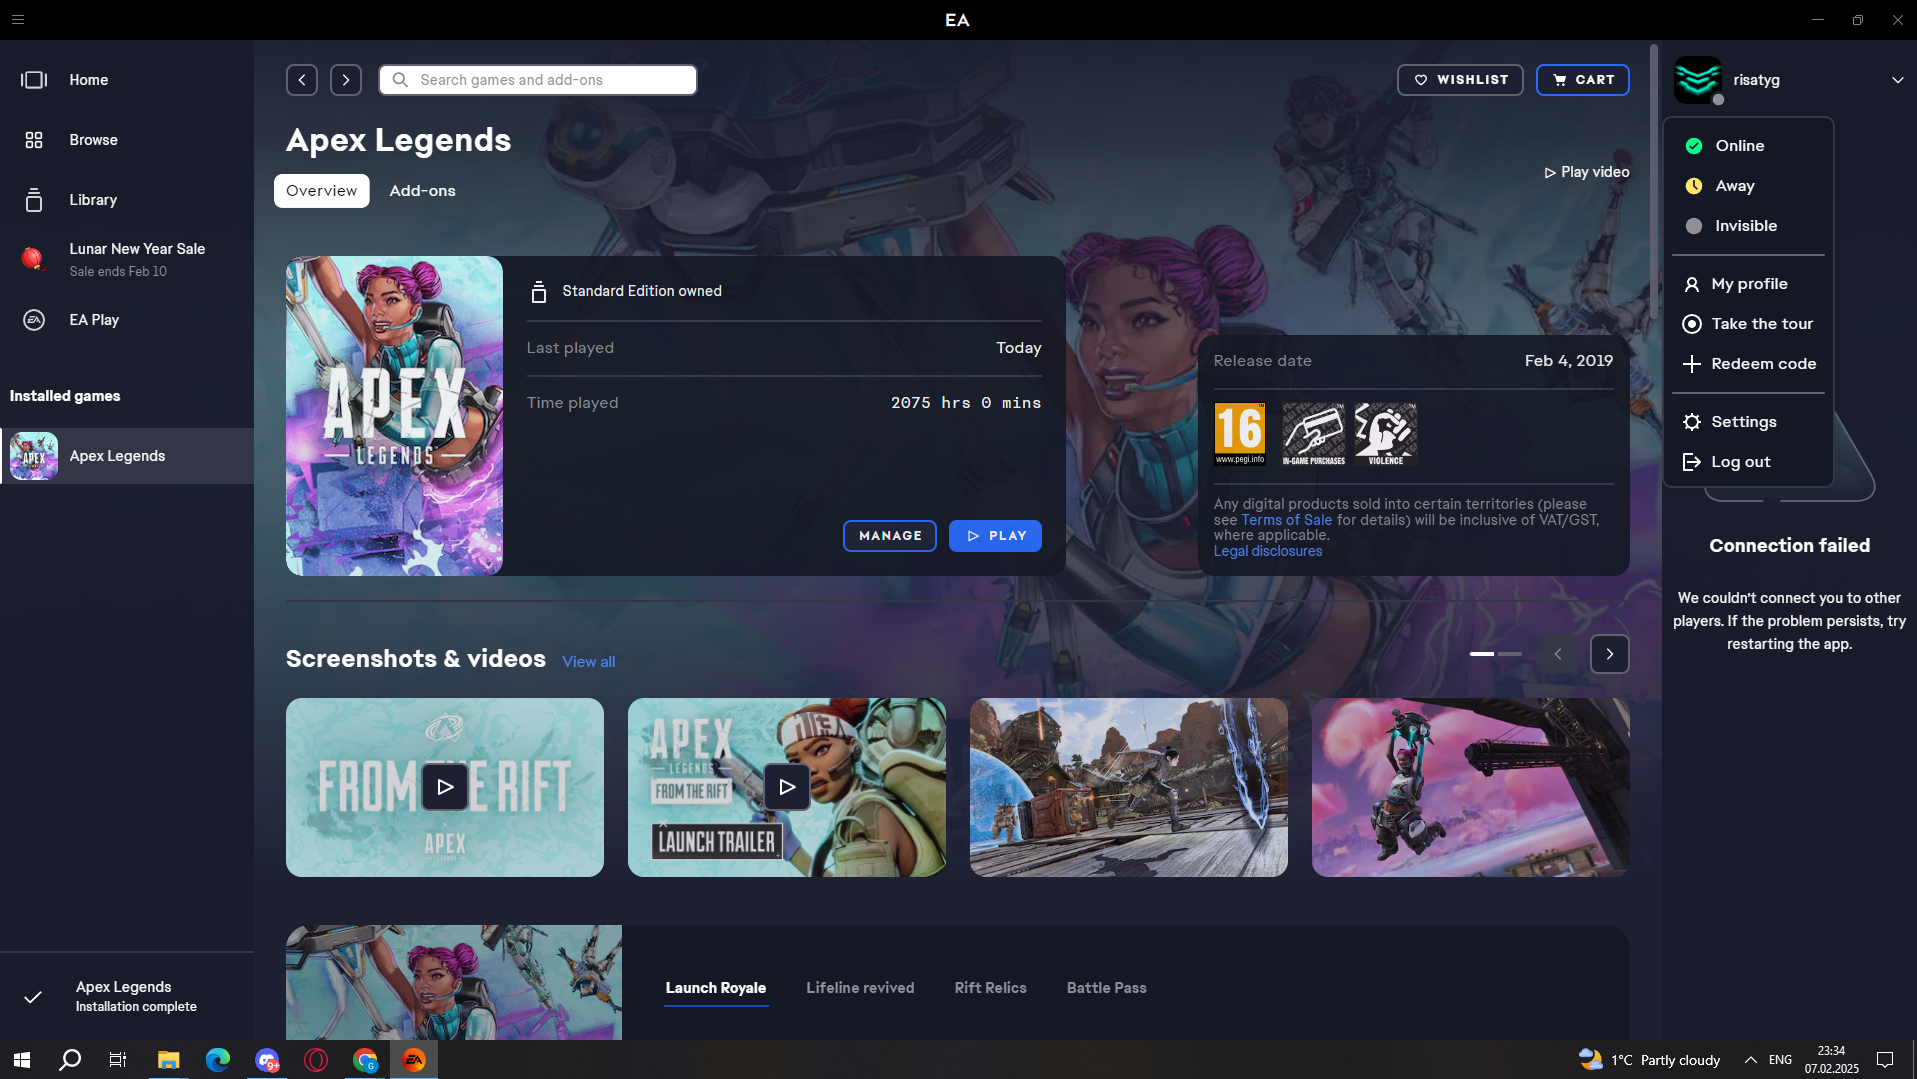Click the EA app taskbar icon
This screenshot has width=1917, height=1079.
(x=414, y=1060)
